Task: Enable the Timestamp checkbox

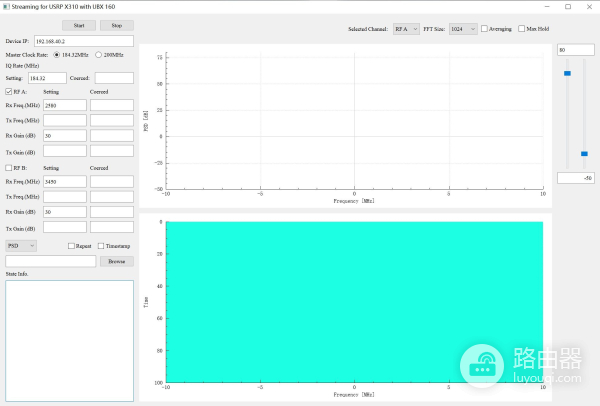Action: [x=99, y=245]
